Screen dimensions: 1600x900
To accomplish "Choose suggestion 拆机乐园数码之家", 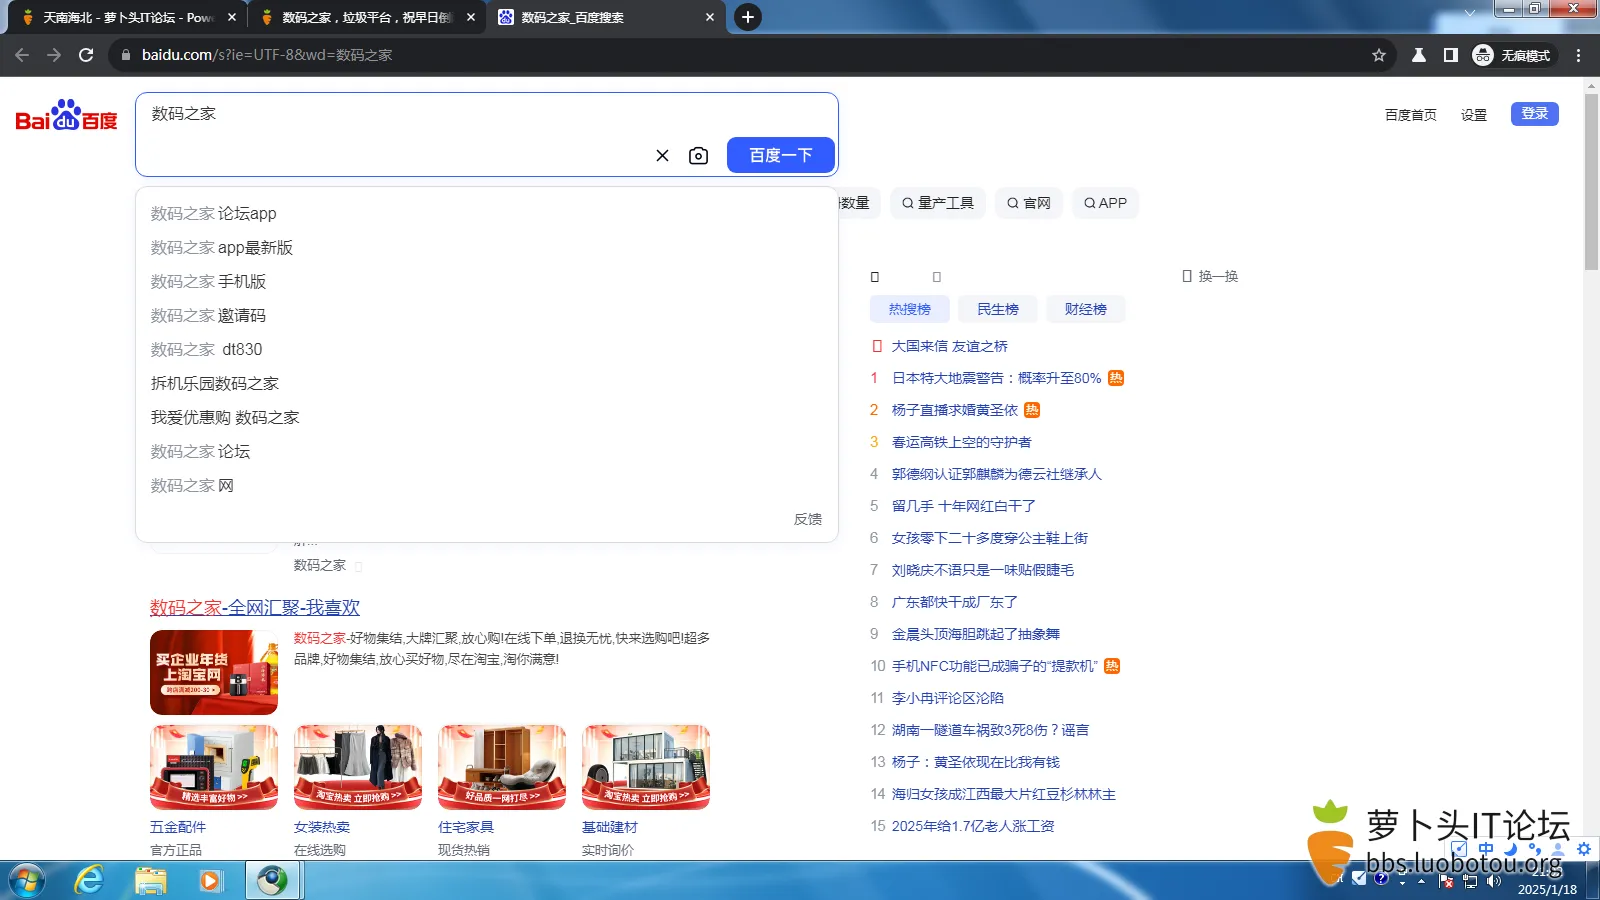I will (486, 383).
